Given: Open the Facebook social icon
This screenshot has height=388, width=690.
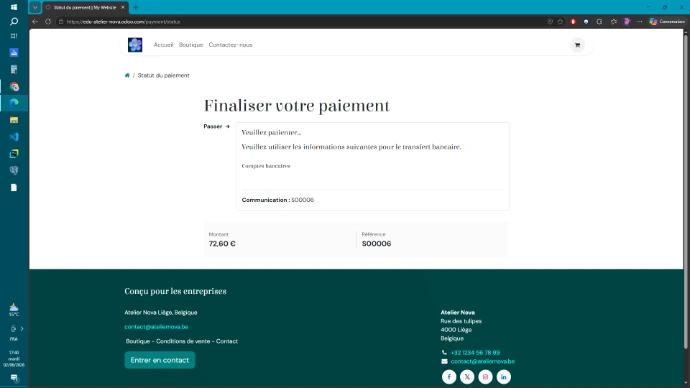Looking at the screenshot, I should tap(449, 377).
